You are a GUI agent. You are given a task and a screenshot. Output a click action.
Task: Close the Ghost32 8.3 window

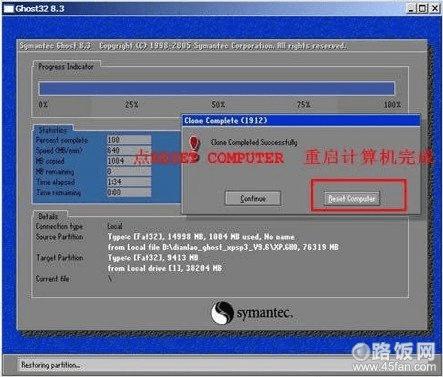[x=435, y=8]
